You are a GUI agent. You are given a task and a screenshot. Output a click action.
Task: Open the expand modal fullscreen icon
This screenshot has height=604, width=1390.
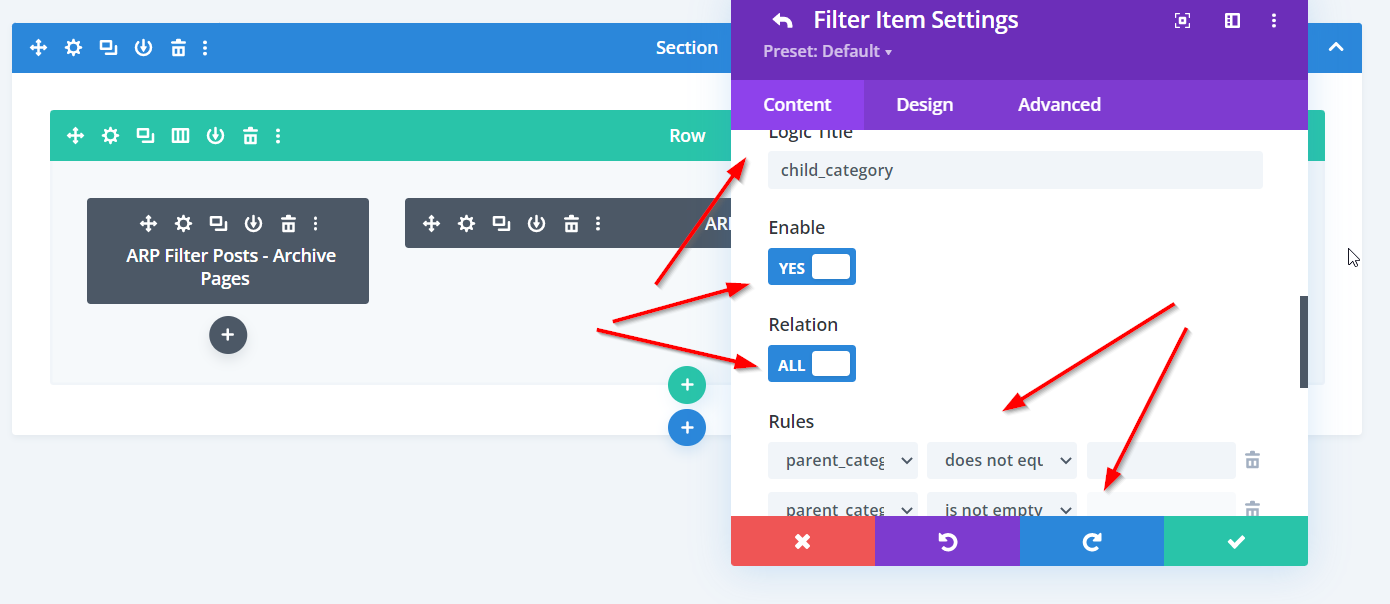(1182, 20)
